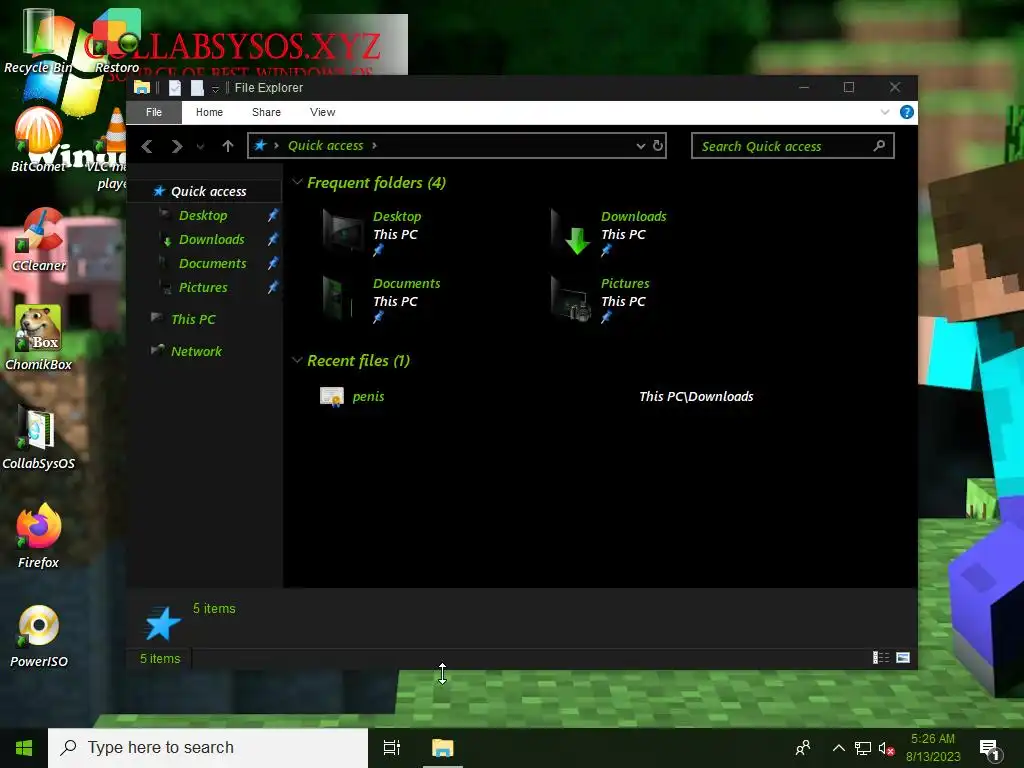The height and width of the screenshot is (768, 1024).
Task: Open File Explorer help icon
Action: [x=906, y=112]
